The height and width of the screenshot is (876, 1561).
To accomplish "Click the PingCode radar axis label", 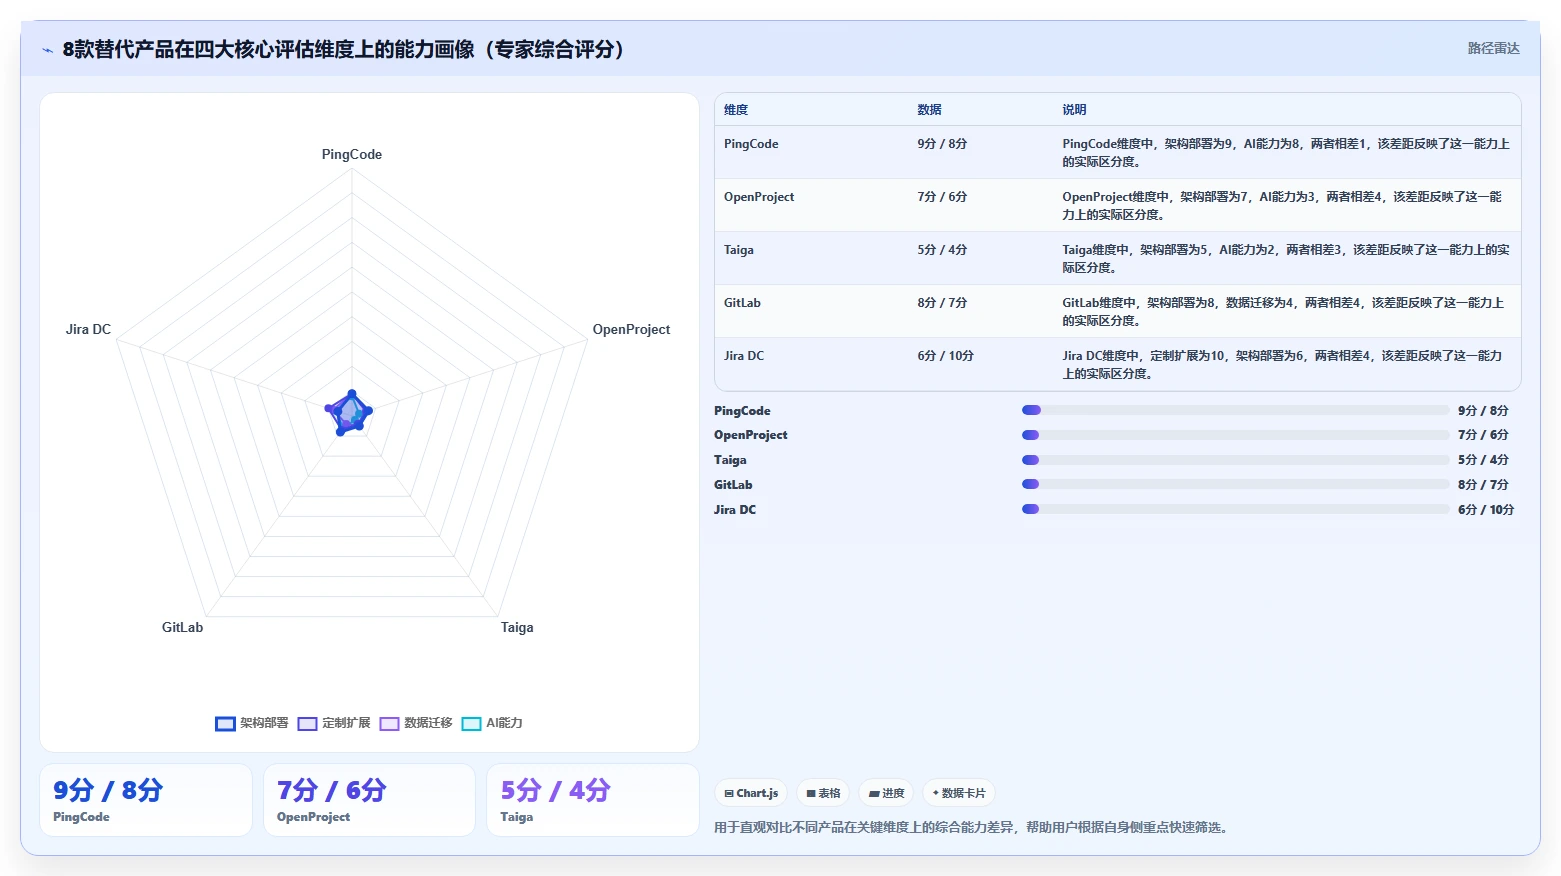I will pos(352,154).
